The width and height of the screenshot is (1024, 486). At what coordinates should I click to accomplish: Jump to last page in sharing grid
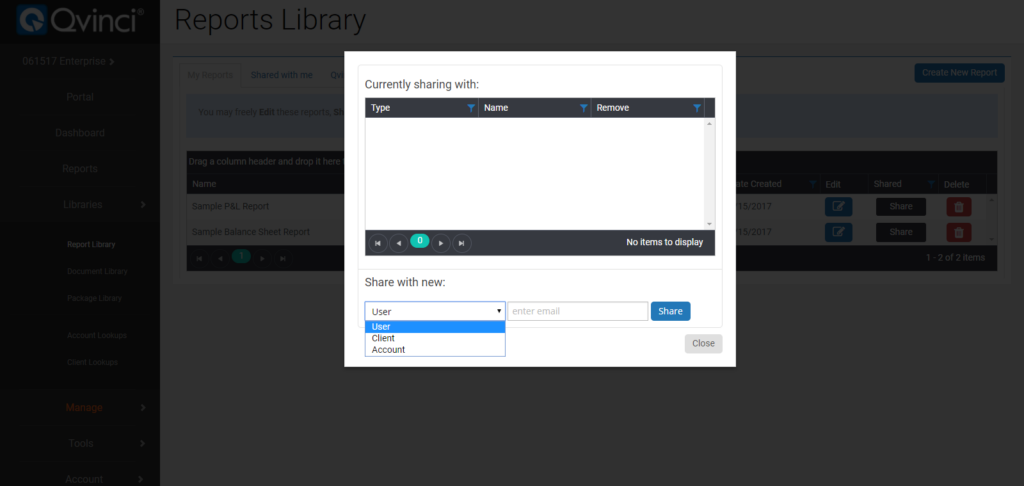click(461, 243)
